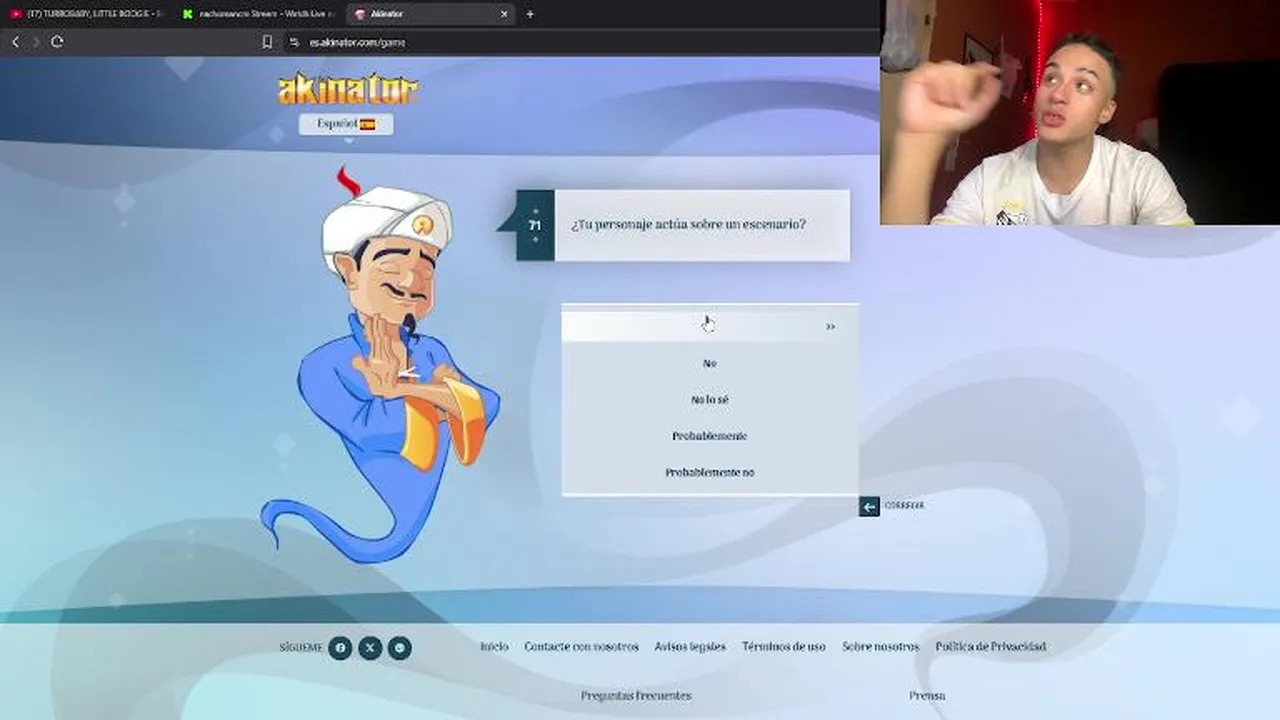Click the Corregir back arrow icon

(869, 507)
